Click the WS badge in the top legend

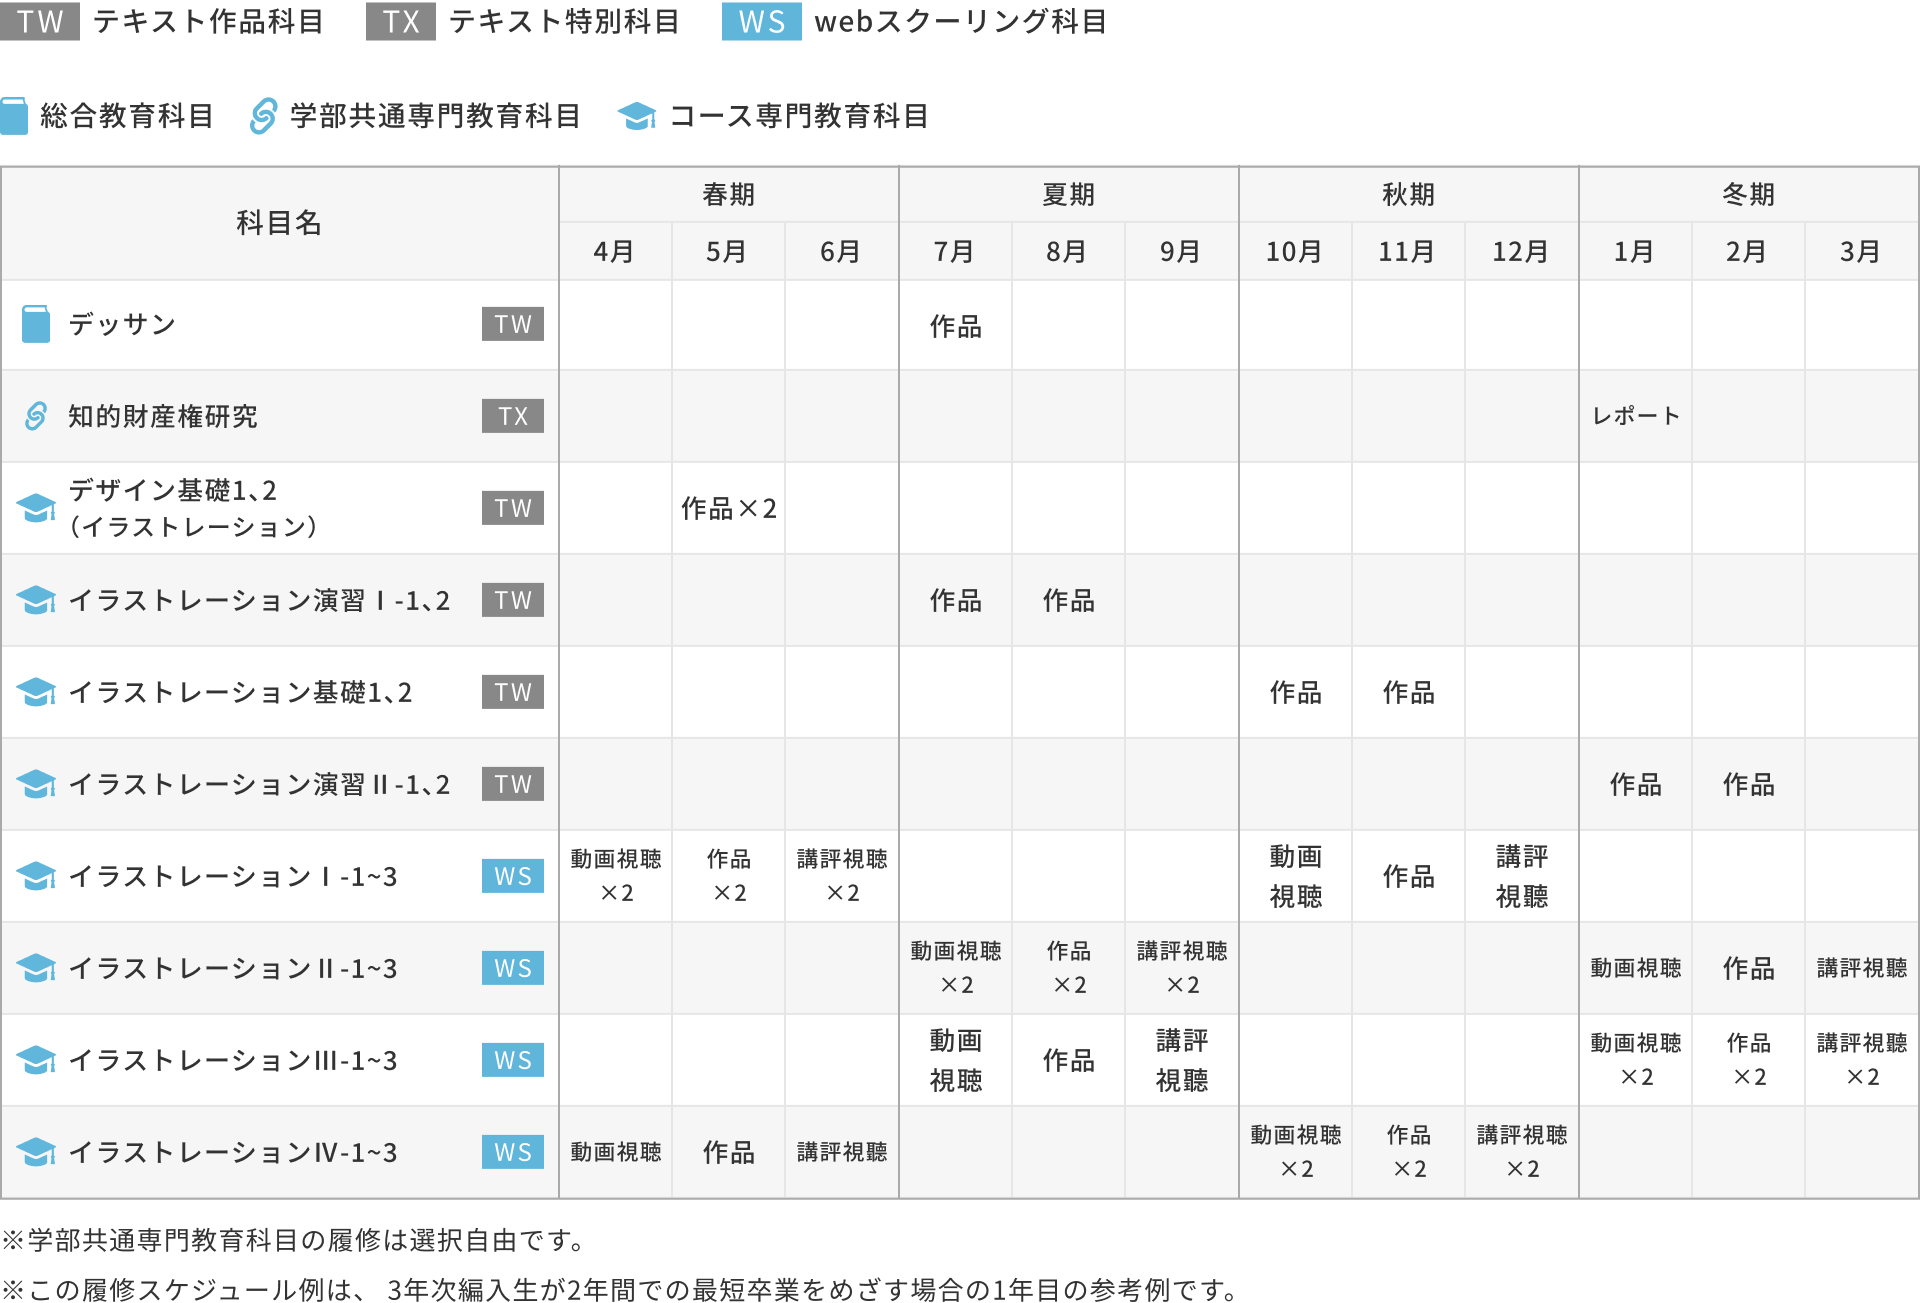761,22
